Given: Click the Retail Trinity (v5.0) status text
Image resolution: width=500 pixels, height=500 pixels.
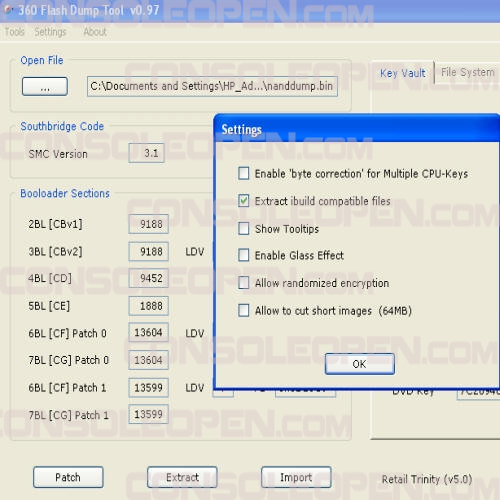Looking at the screenshot, I should coord(427,479).
